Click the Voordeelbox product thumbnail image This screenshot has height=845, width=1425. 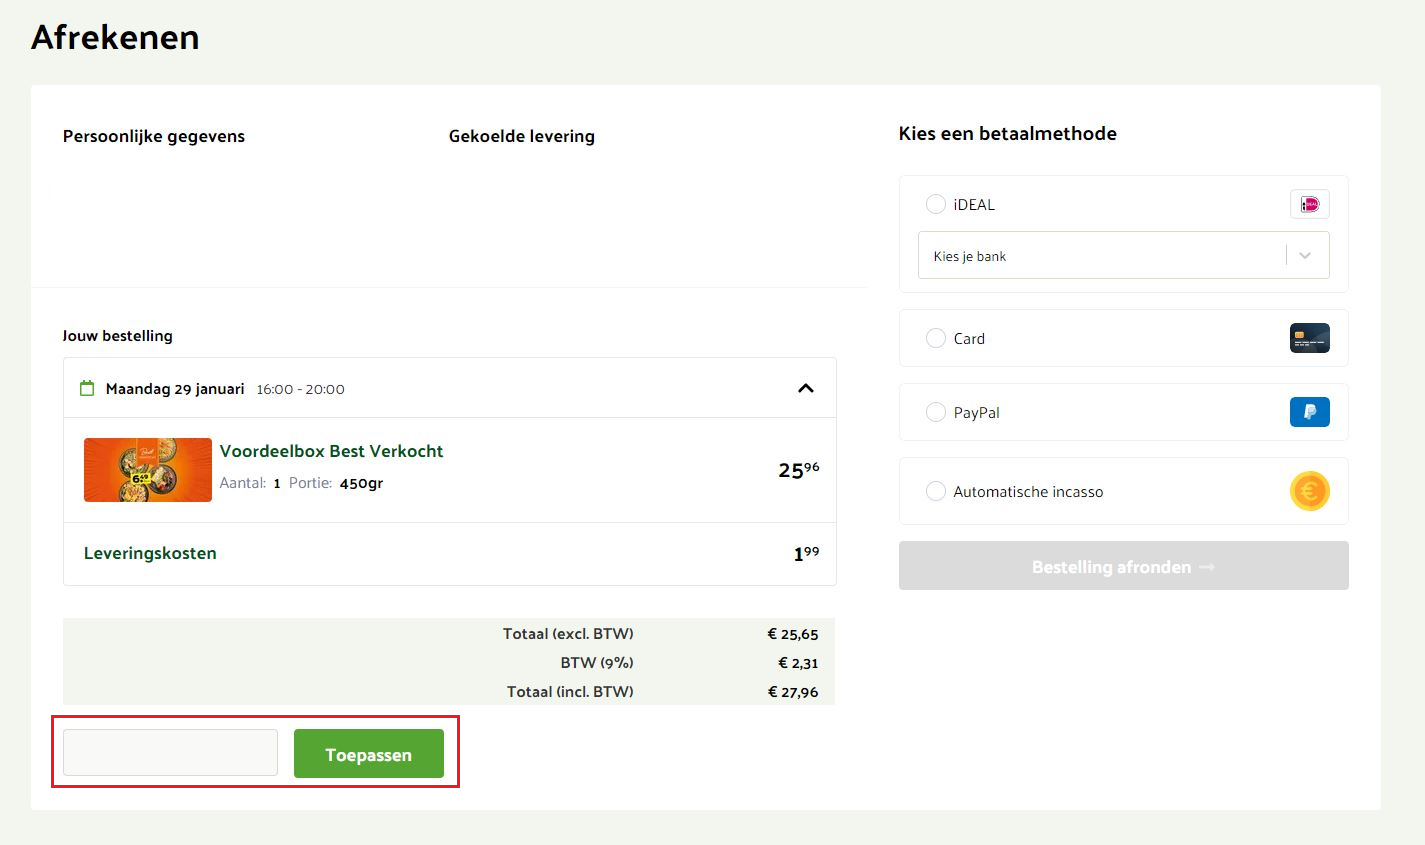click(x=148, y=470)
